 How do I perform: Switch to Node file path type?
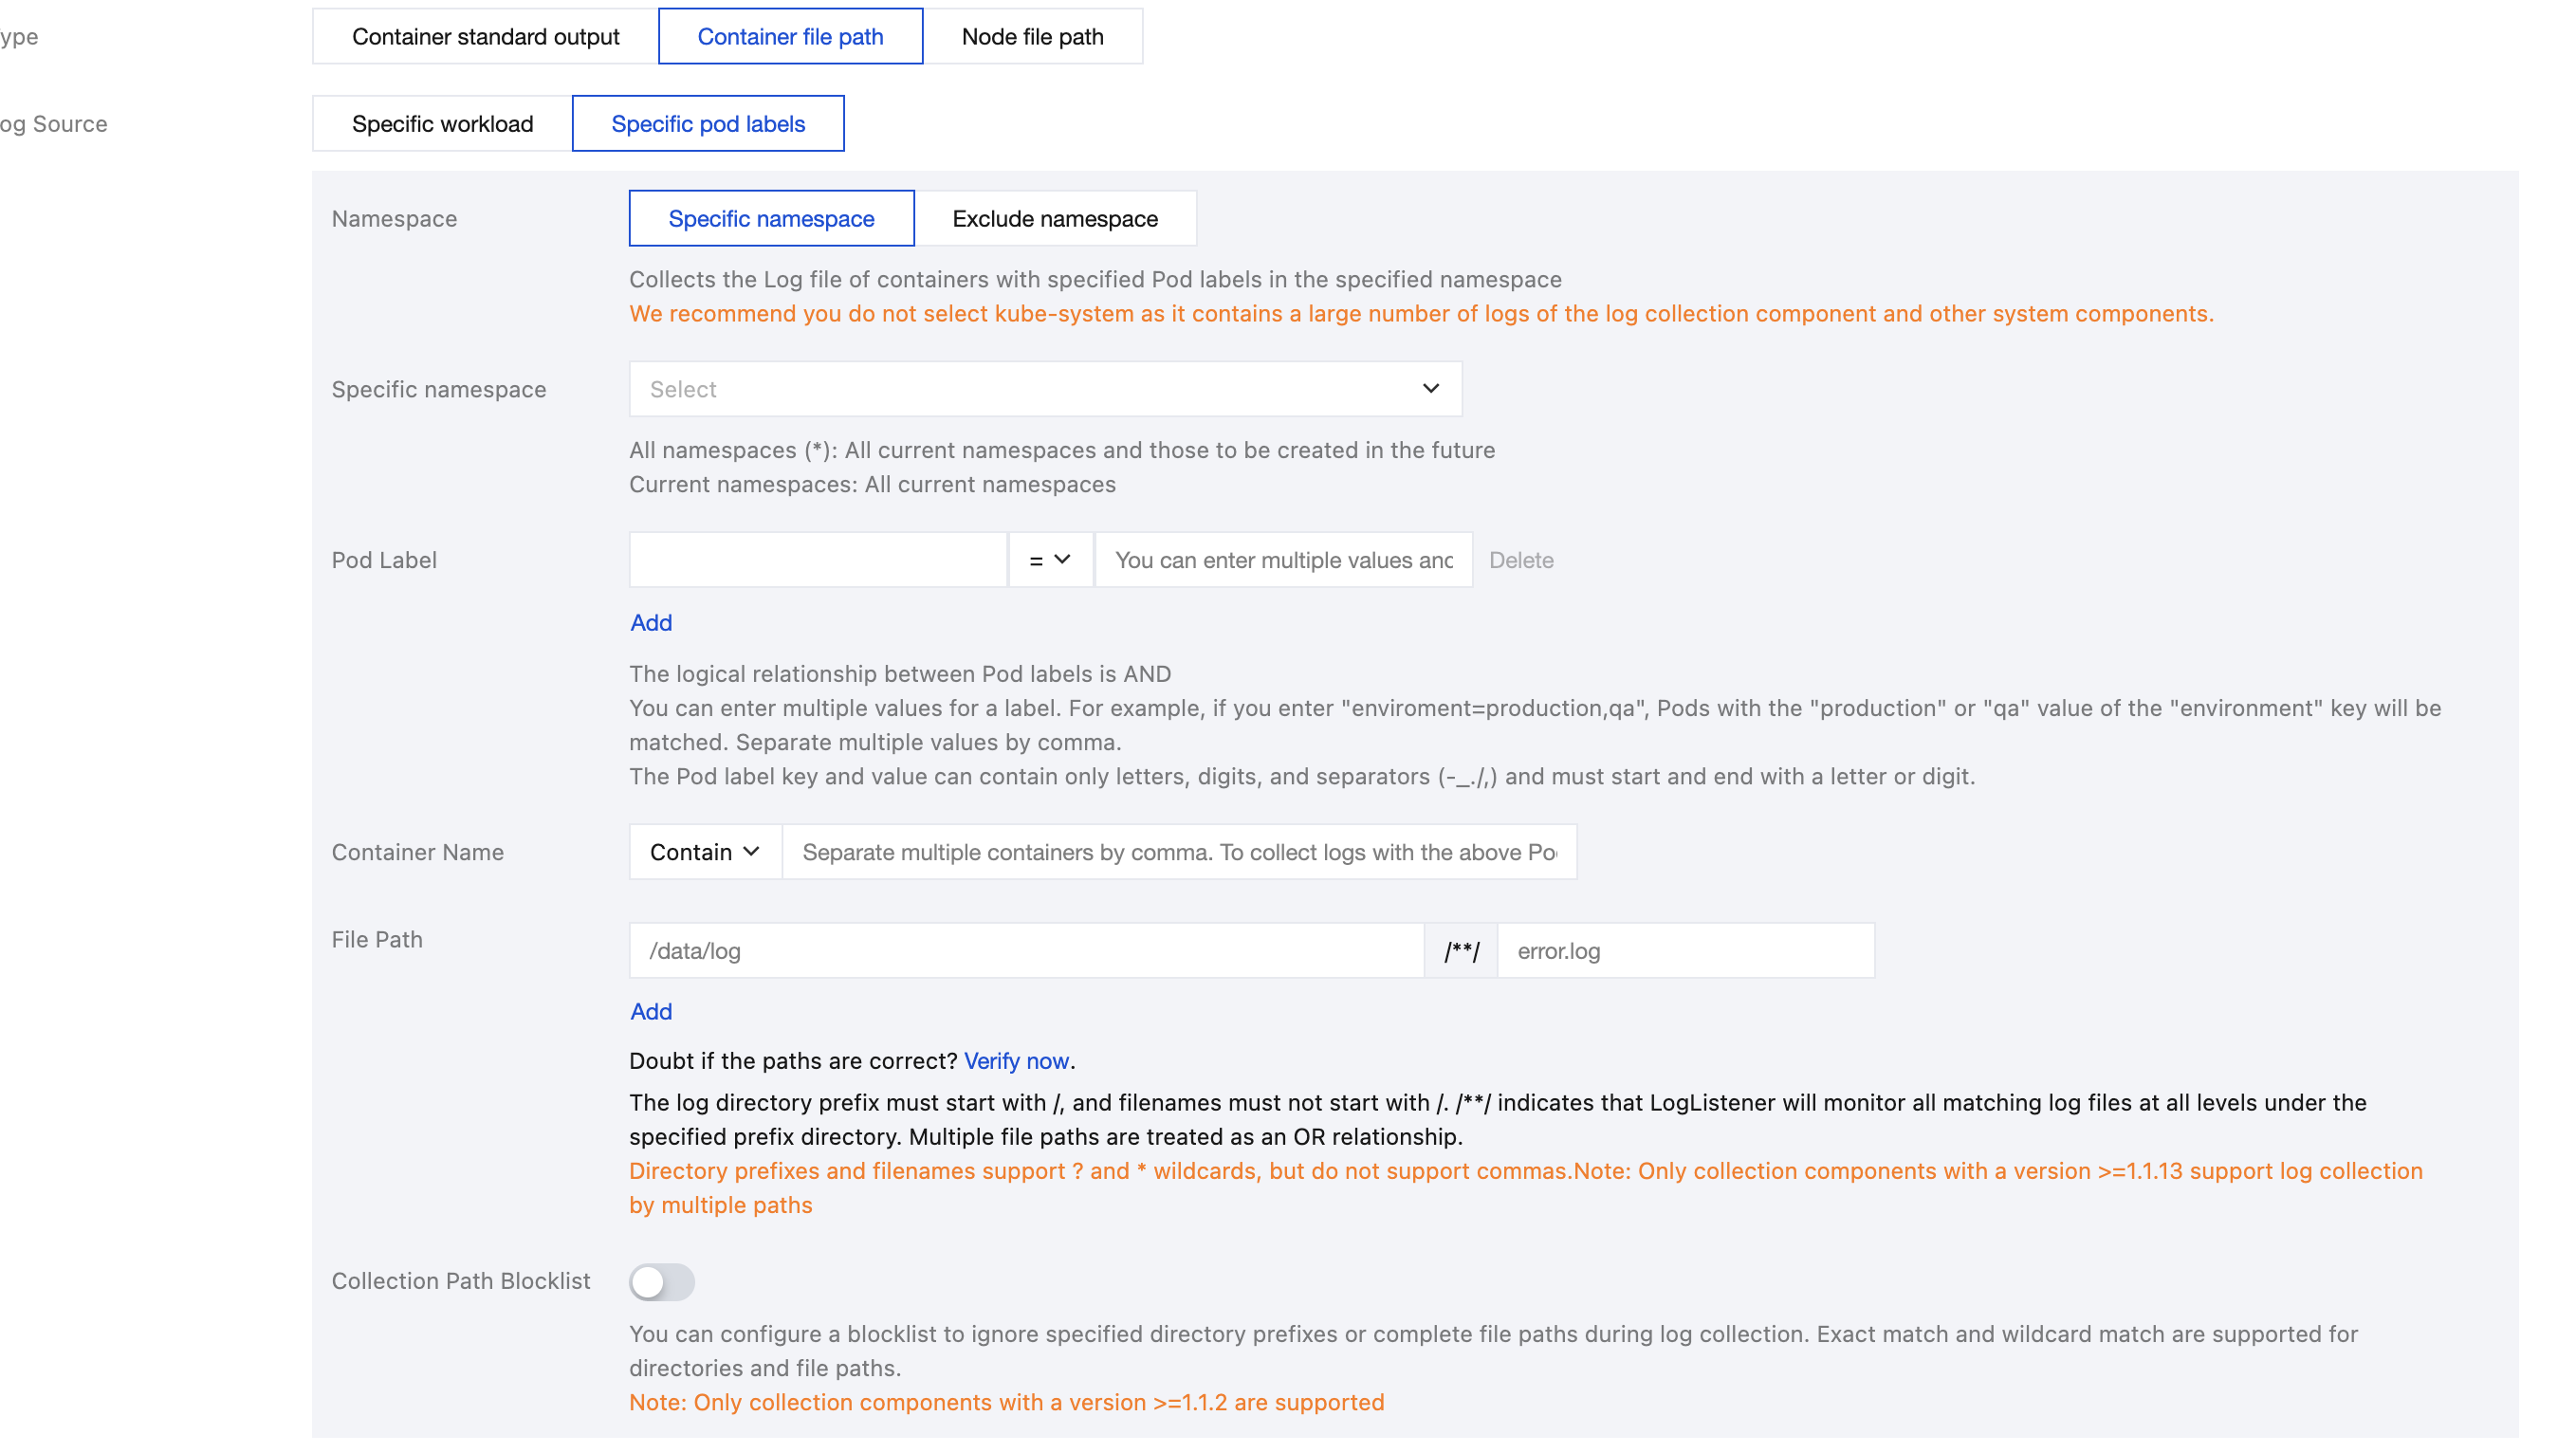pyautogui.click(x=1031, y=37)
